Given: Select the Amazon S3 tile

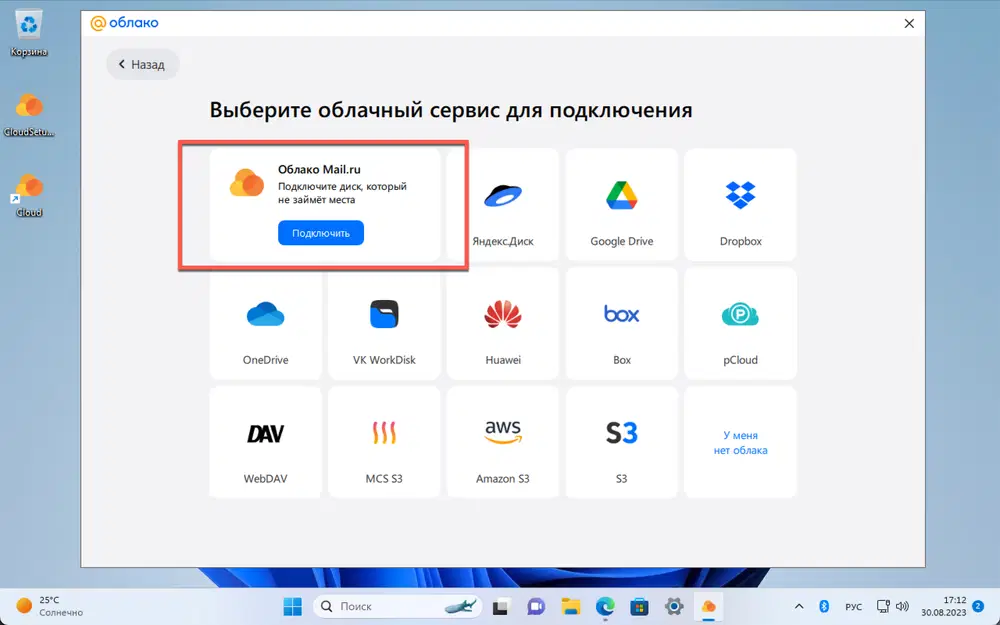Looking at the screenshot, I should coord(503,442).
